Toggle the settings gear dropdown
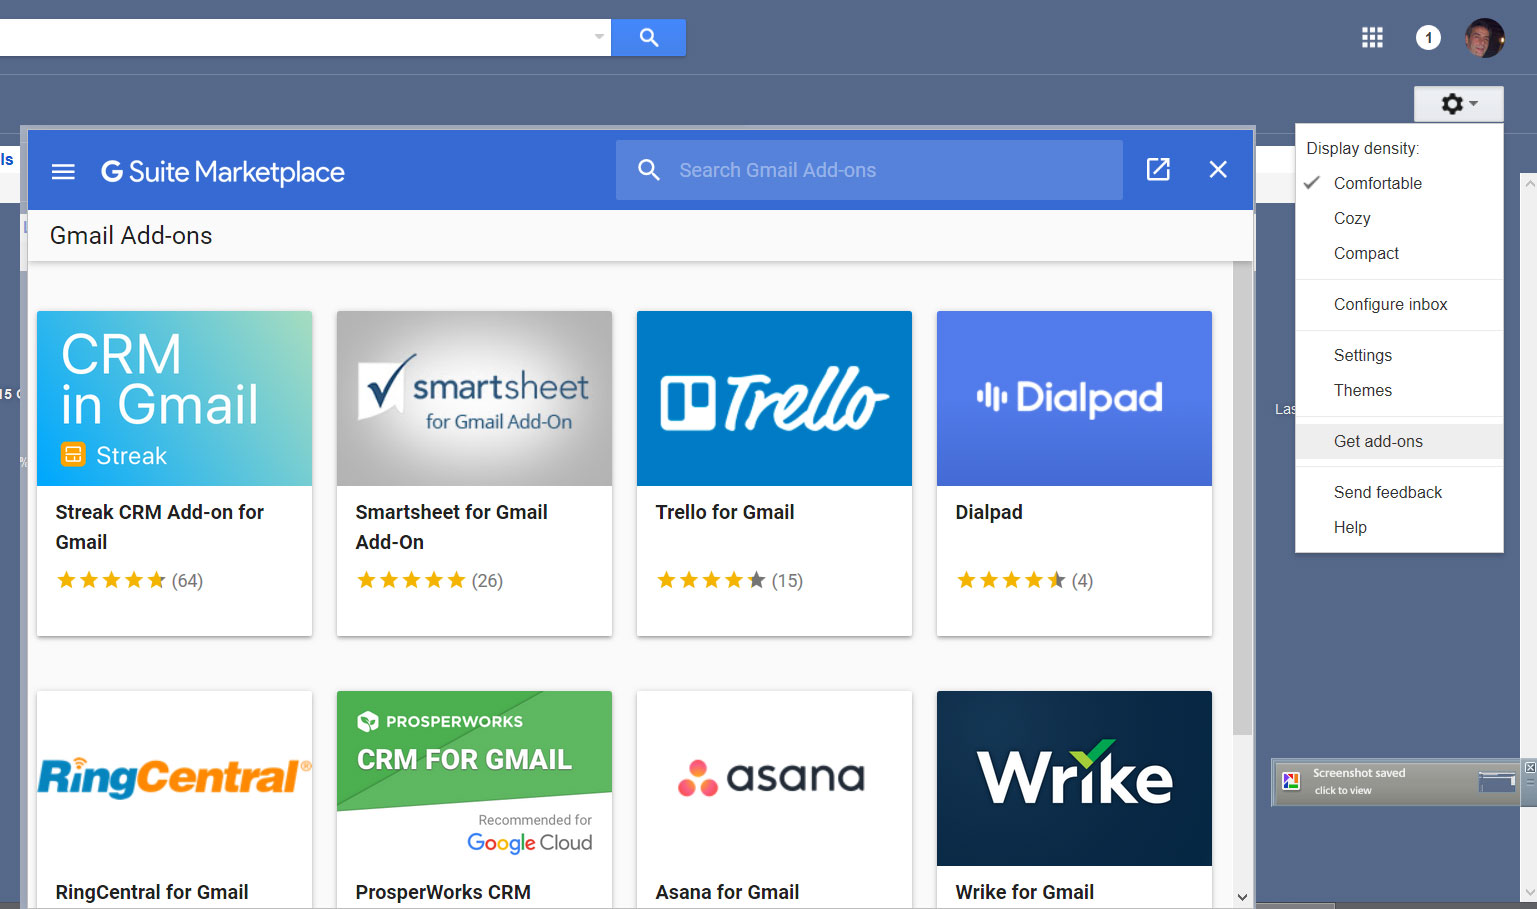 (x=1459, y=104)
